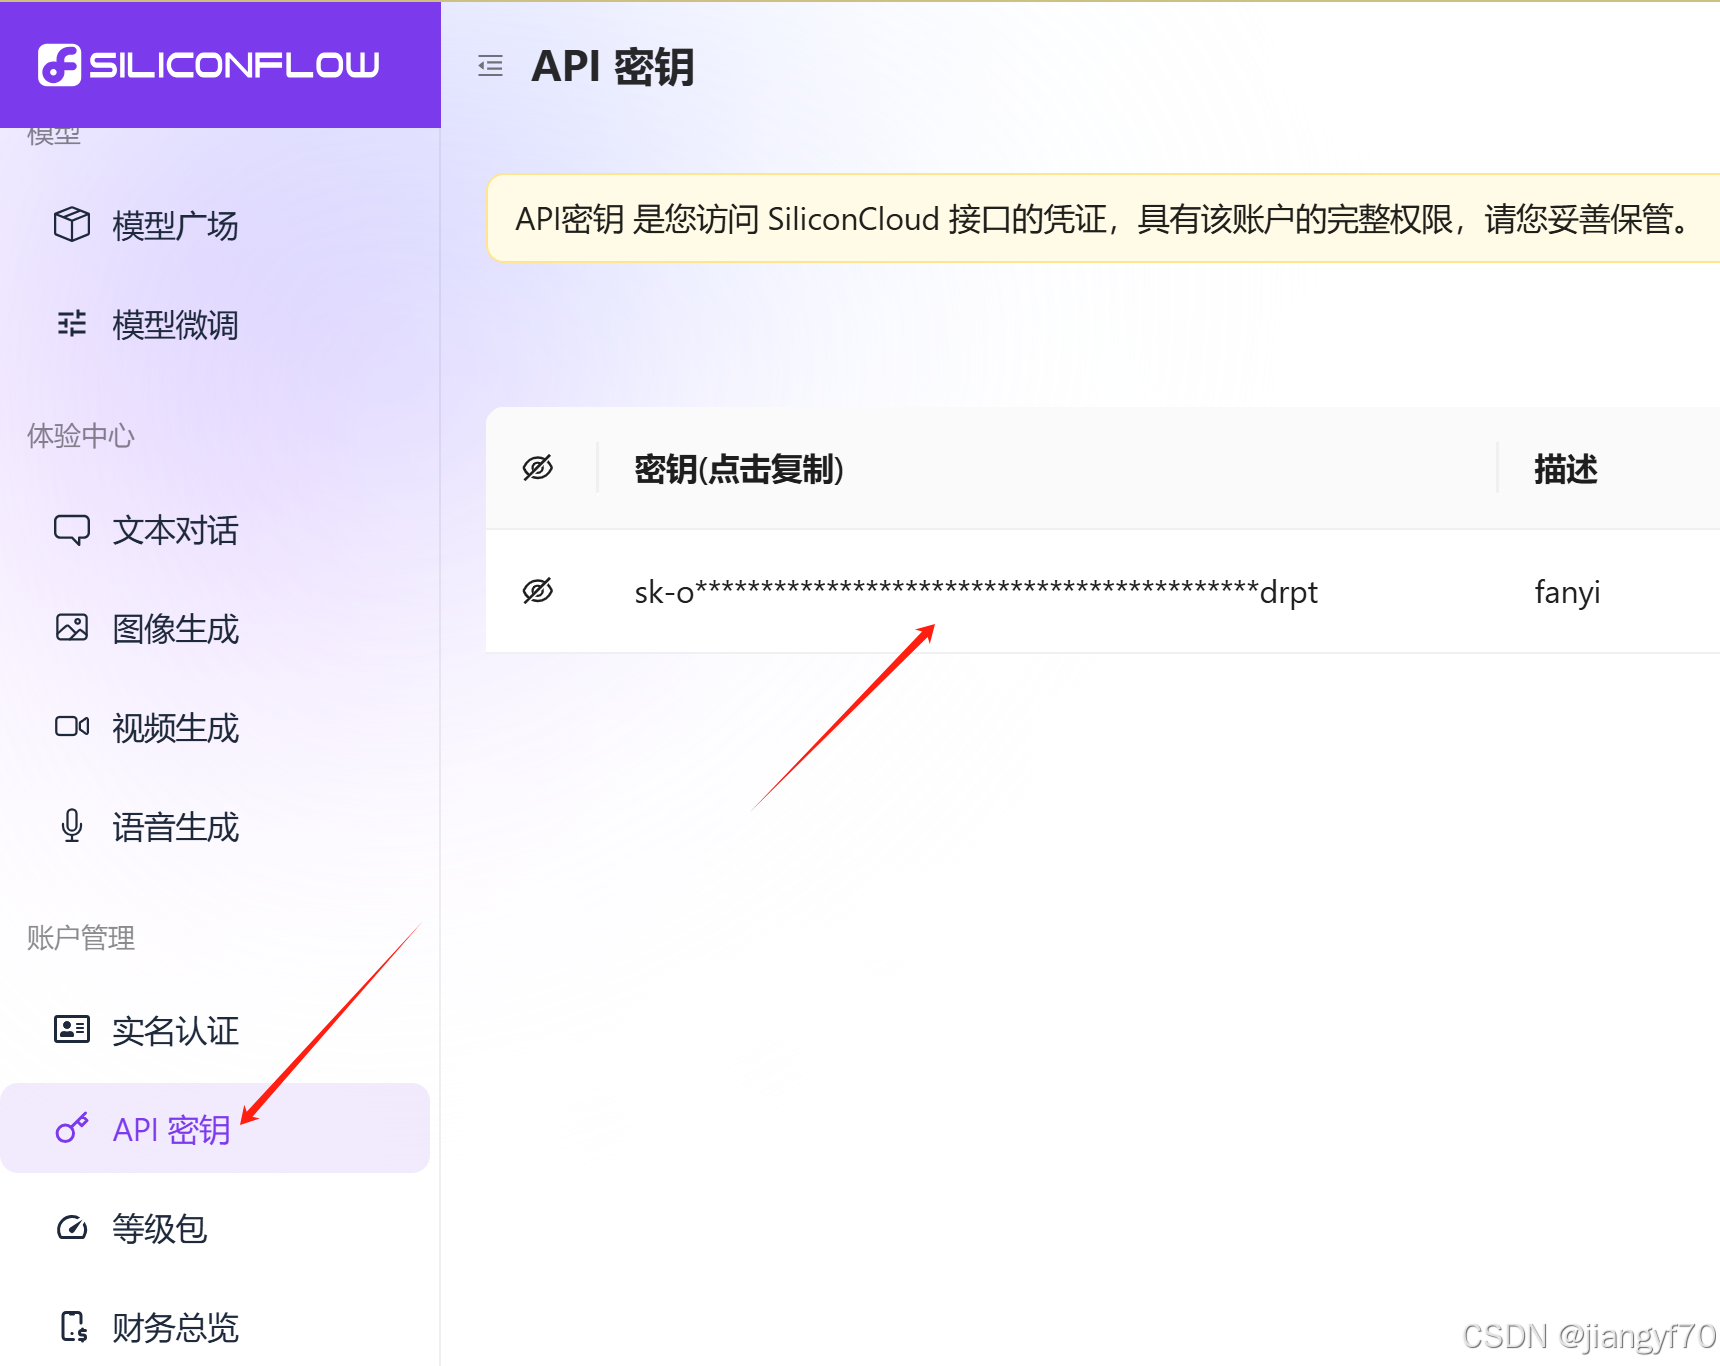Open the 模型广场 model marketplace icon
Screen dimensions: 1720x1366
[72, 225]
